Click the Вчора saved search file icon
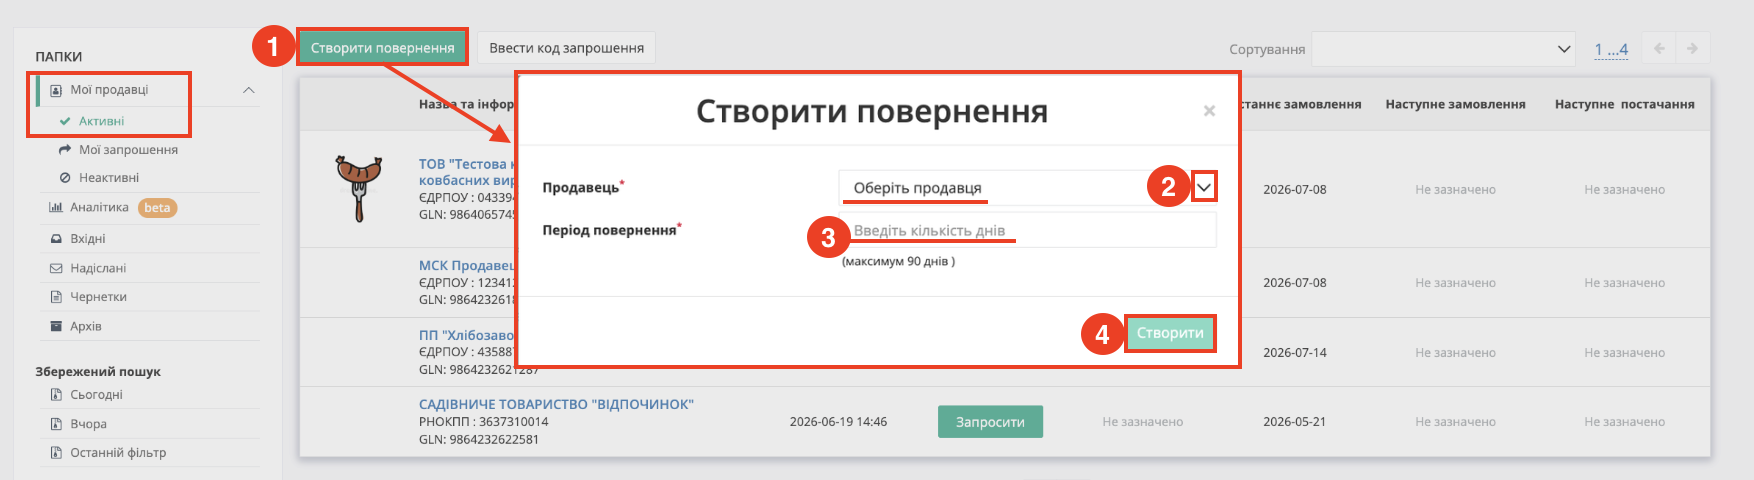 (56, 424)
